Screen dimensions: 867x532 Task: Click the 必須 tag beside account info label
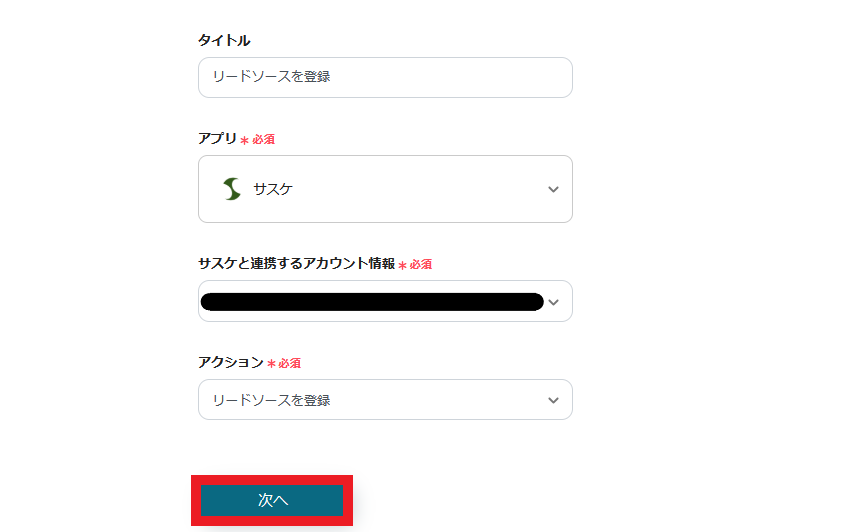pyautogui.click(x=421, y=265)
